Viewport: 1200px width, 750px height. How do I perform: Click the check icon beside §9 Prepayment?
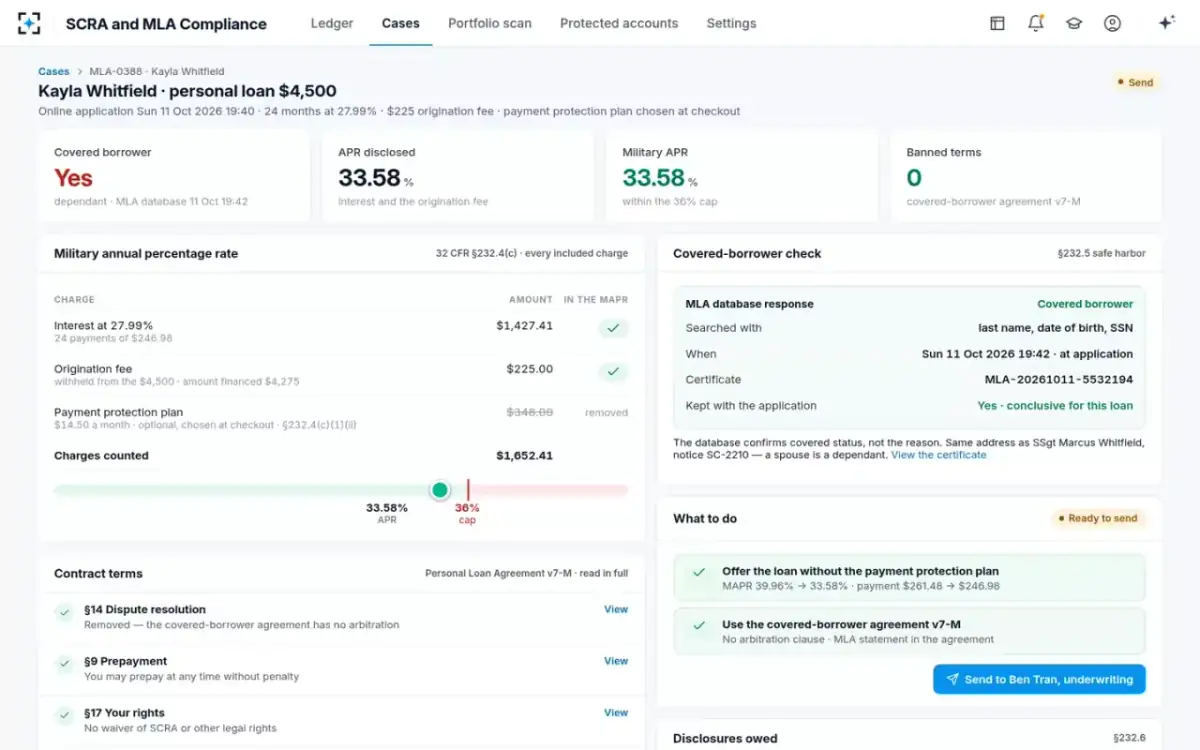(64, 664)
